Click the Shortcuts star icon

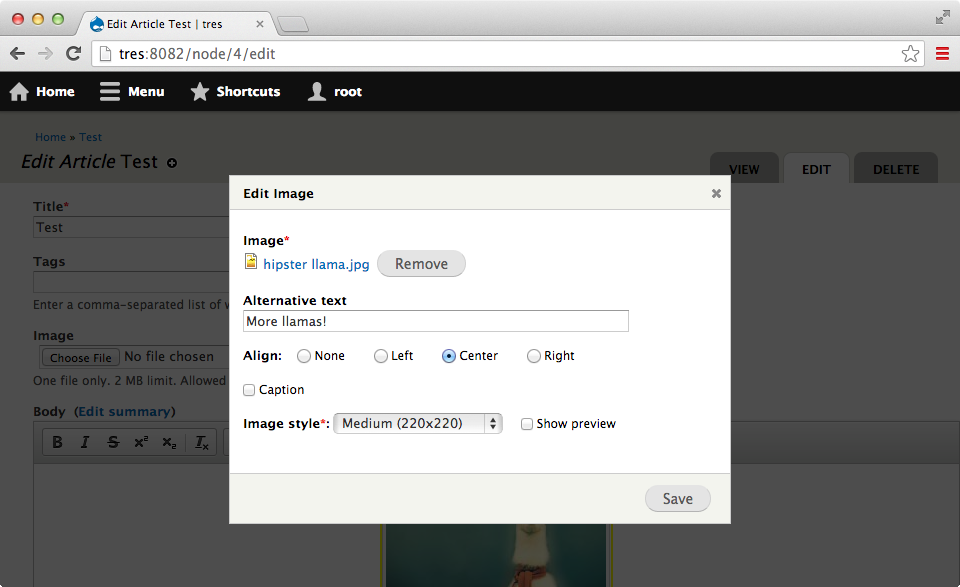pos(199,91)
